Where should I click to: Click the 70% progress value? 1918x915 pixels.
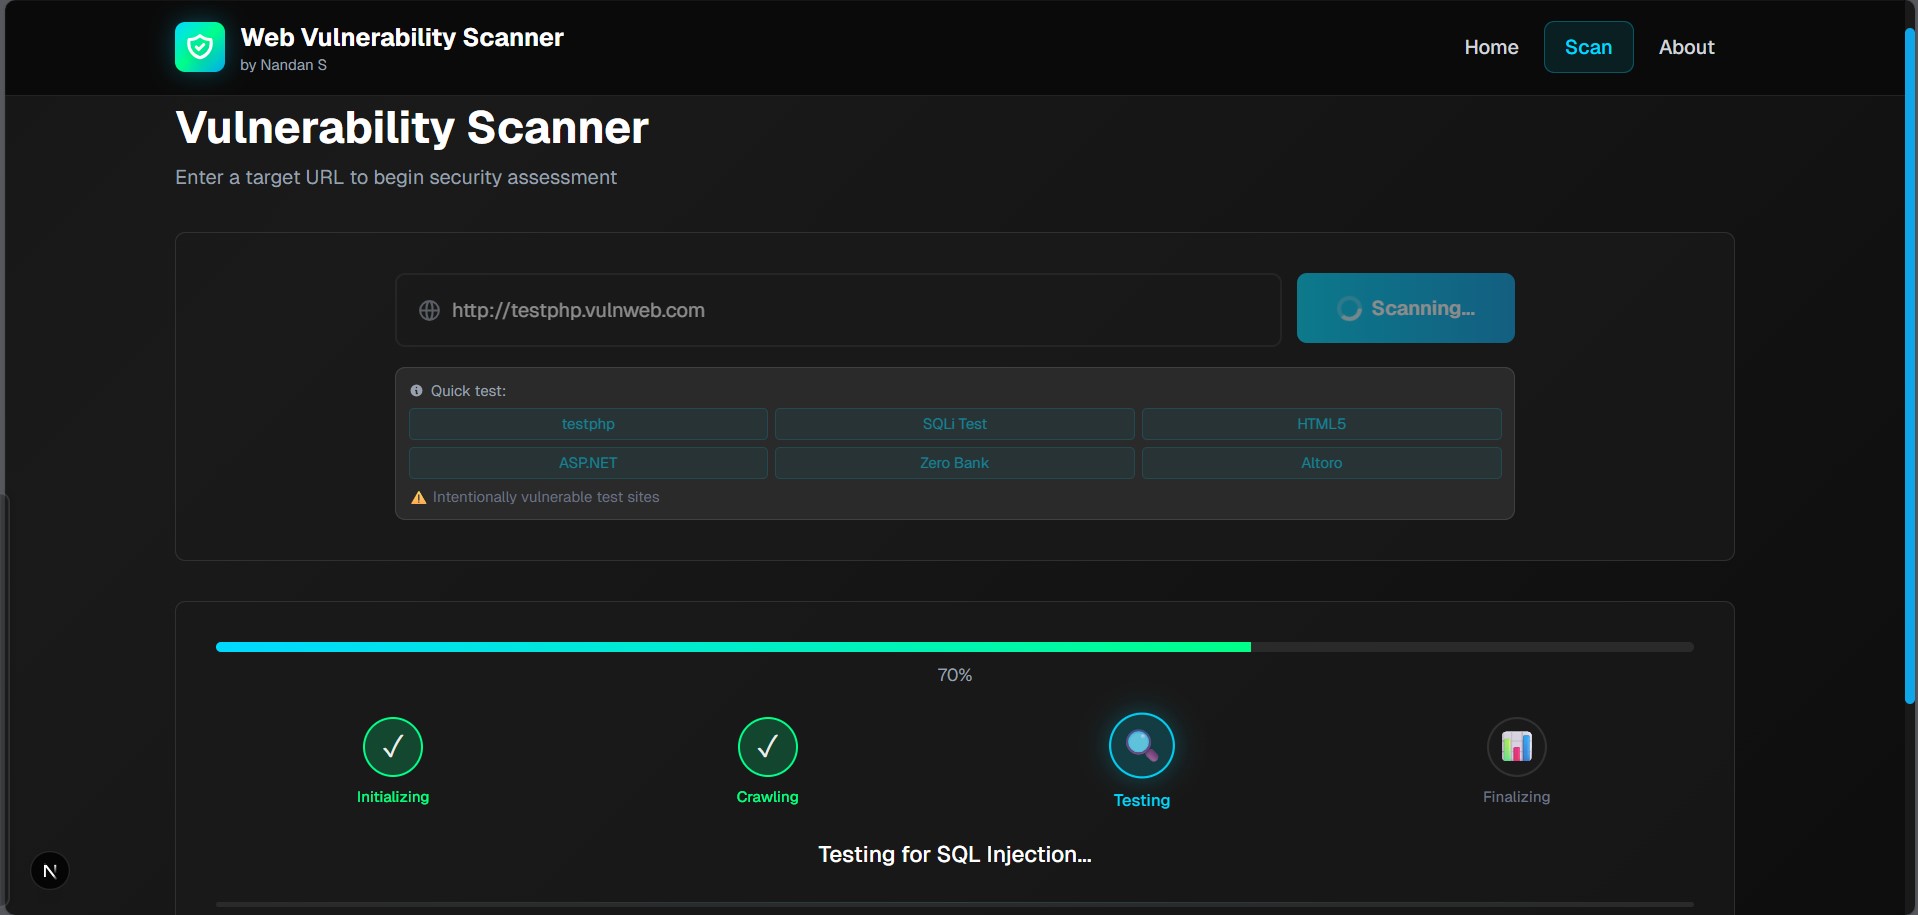(x=955, y=675)
